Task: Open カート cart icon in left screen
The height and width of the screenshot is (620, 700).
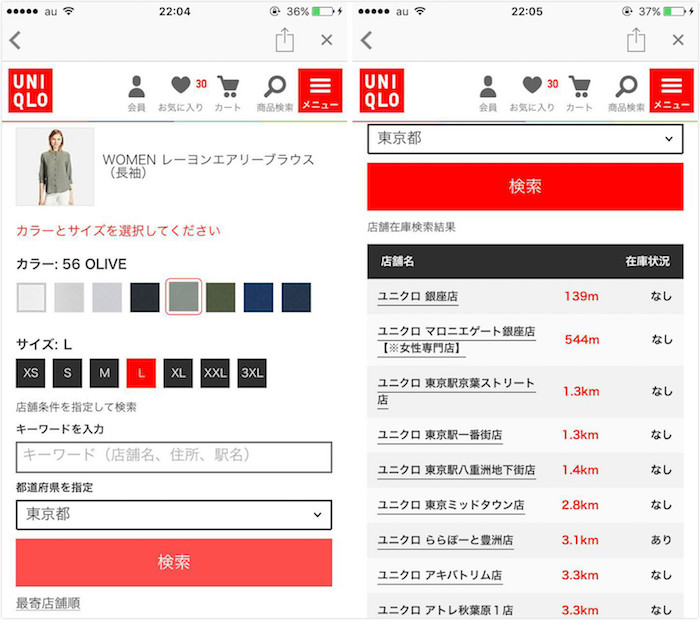Action: (228, 93)
